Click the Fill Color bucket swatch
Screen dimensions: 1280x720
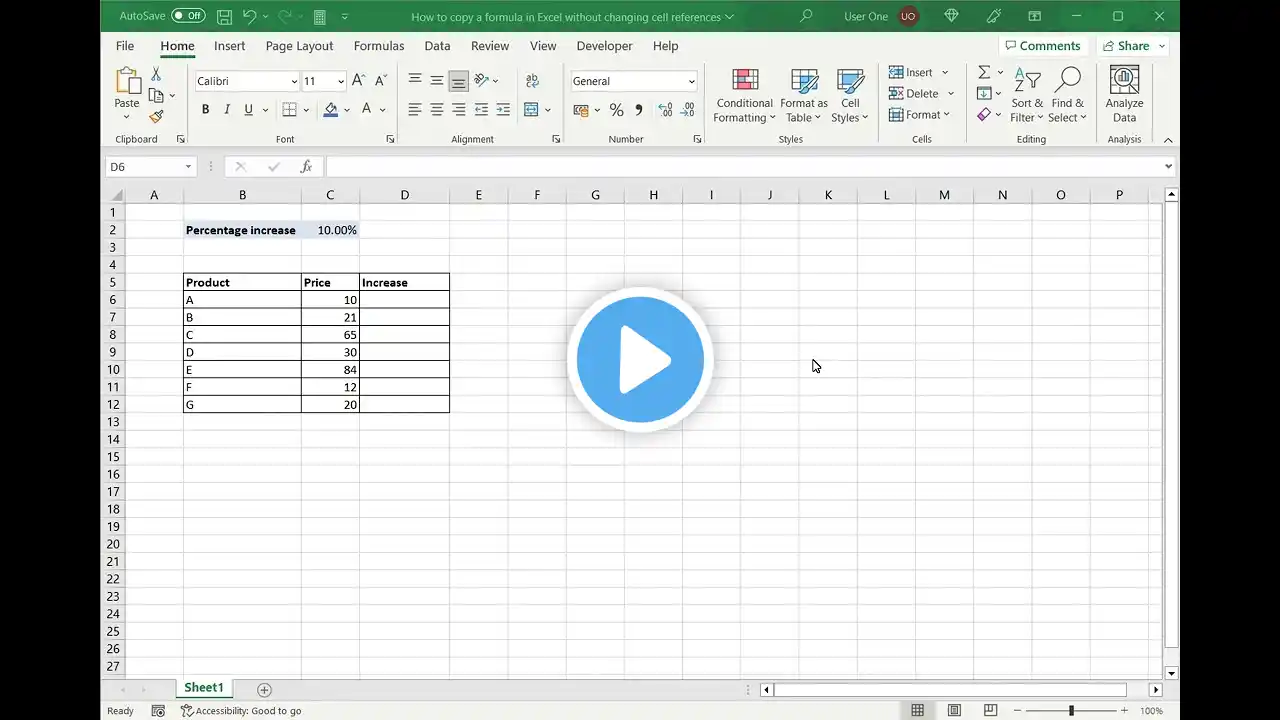pos(331,110)
